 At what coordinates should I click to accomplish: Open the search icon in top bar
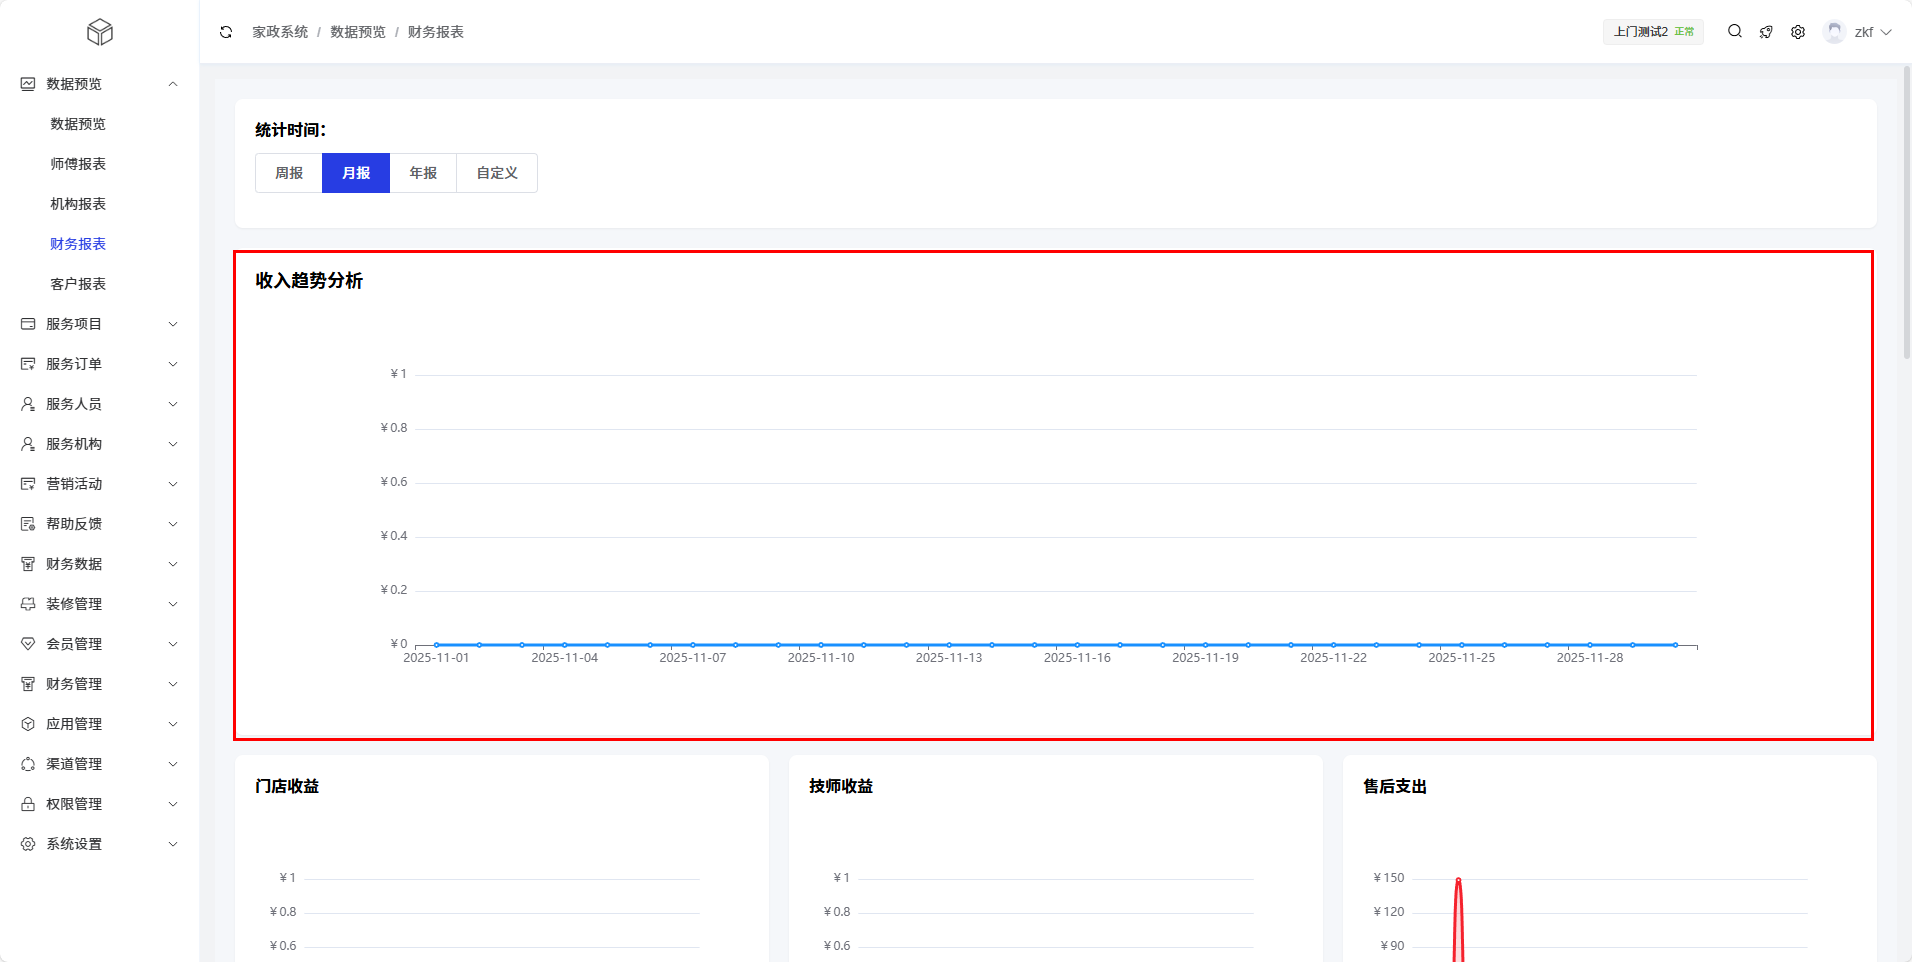click(x=1735, y=32)
